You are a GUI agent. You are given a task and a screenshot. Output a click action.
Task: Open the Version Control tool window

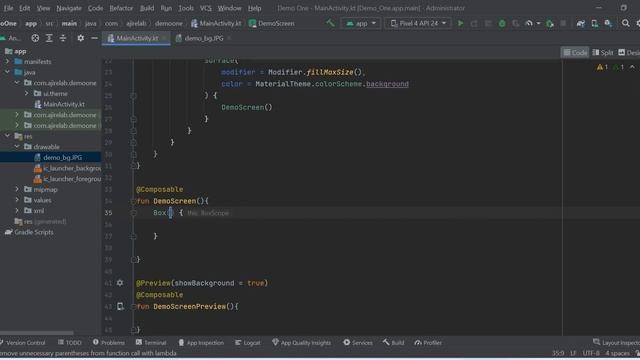(x=23, y=342)
